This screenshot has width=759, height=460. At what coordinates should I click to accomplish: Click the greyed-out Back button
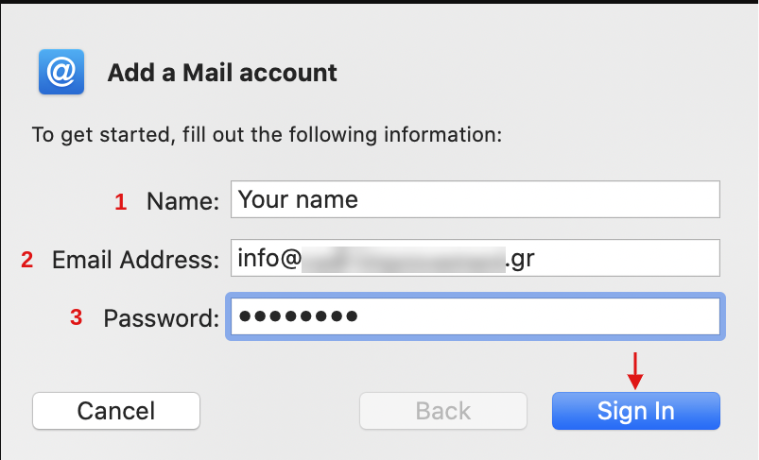[443, 411]
